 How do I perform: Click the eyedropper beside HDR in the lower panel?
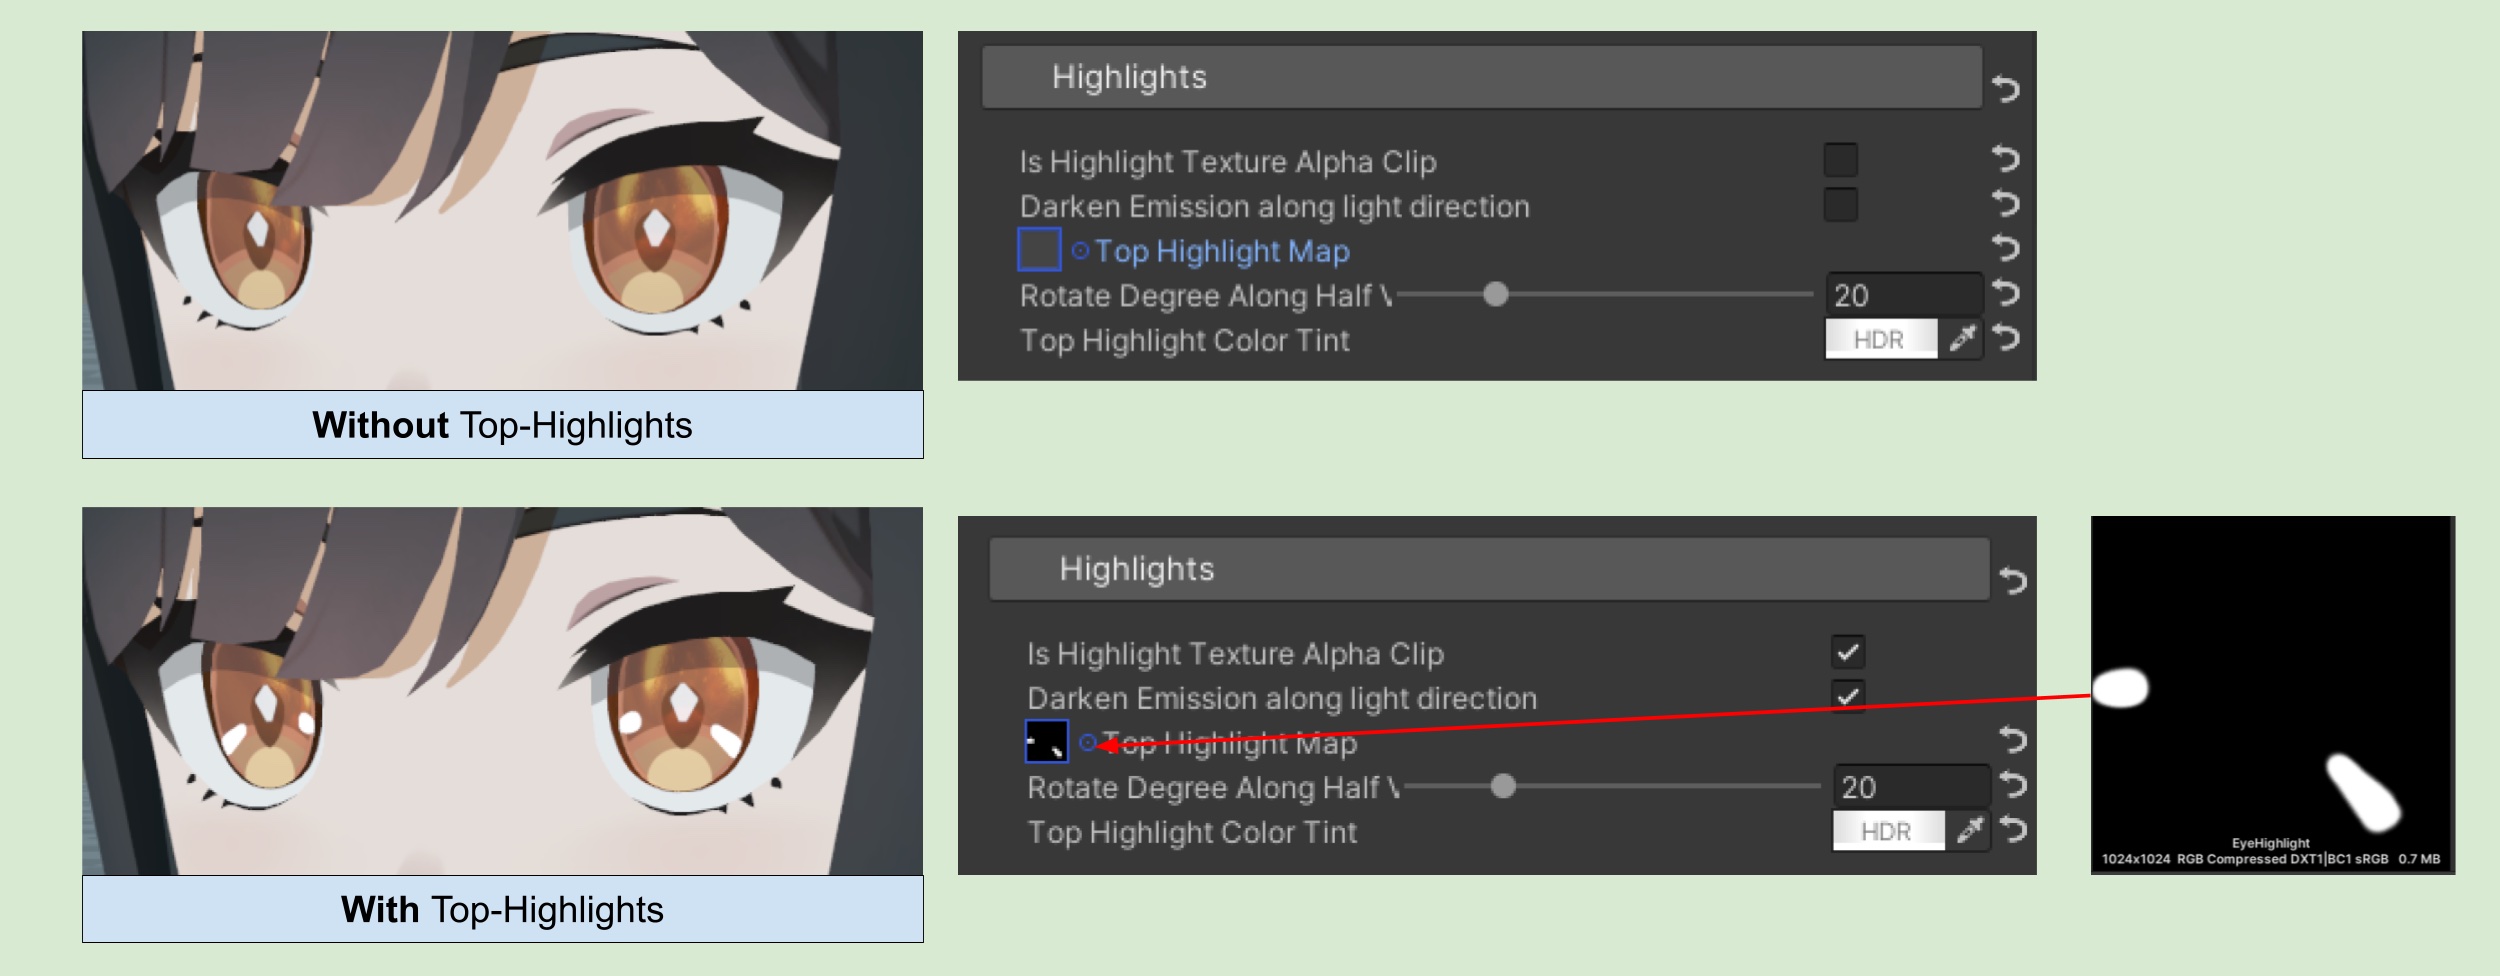[x=1969, y=830]
